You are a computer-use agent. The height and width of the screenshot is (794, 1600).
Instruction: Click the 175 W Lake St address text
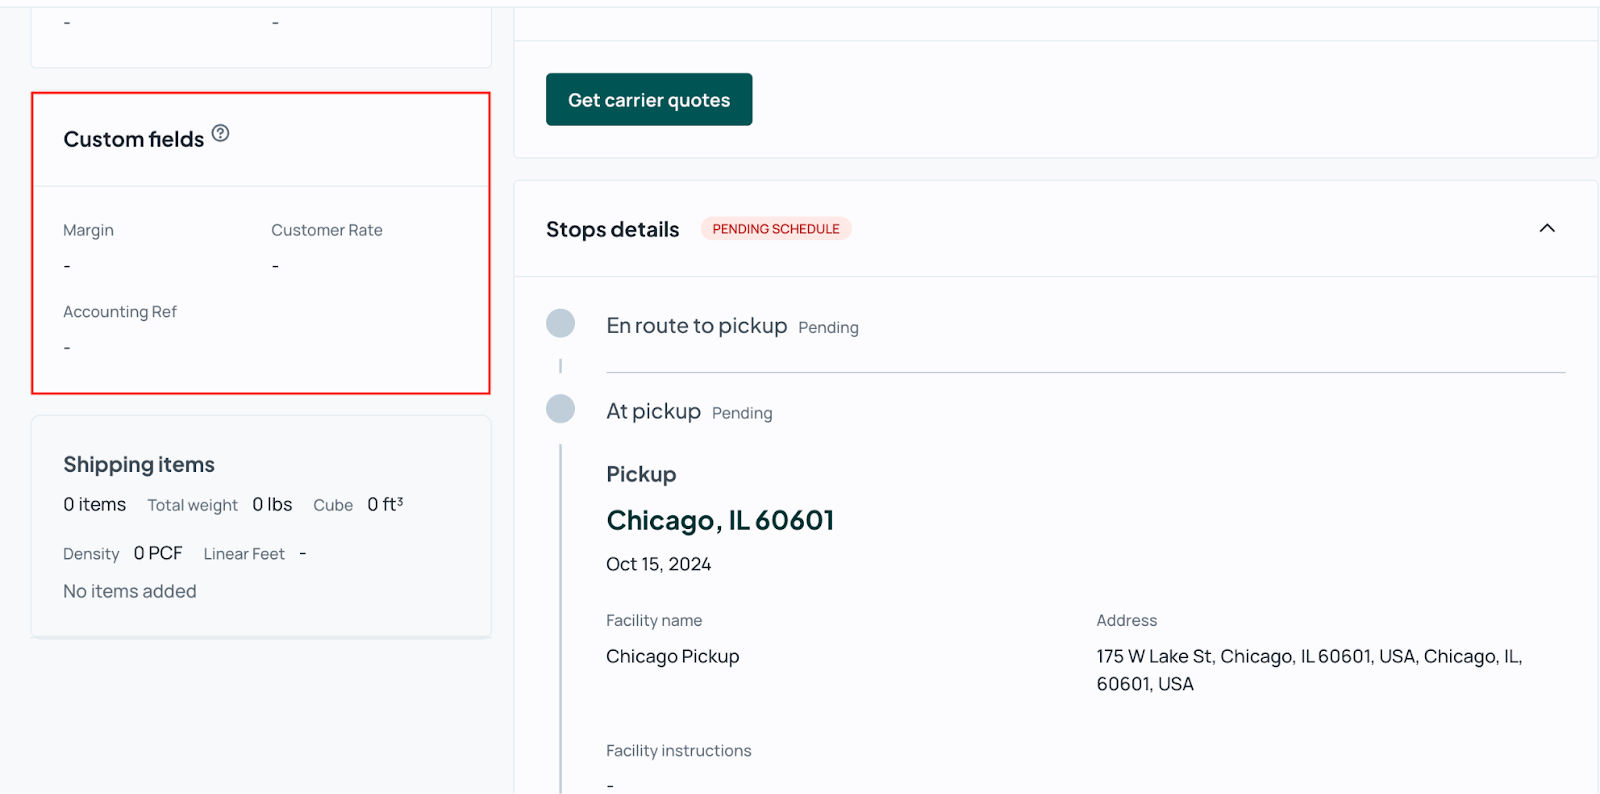point(1309,670)
